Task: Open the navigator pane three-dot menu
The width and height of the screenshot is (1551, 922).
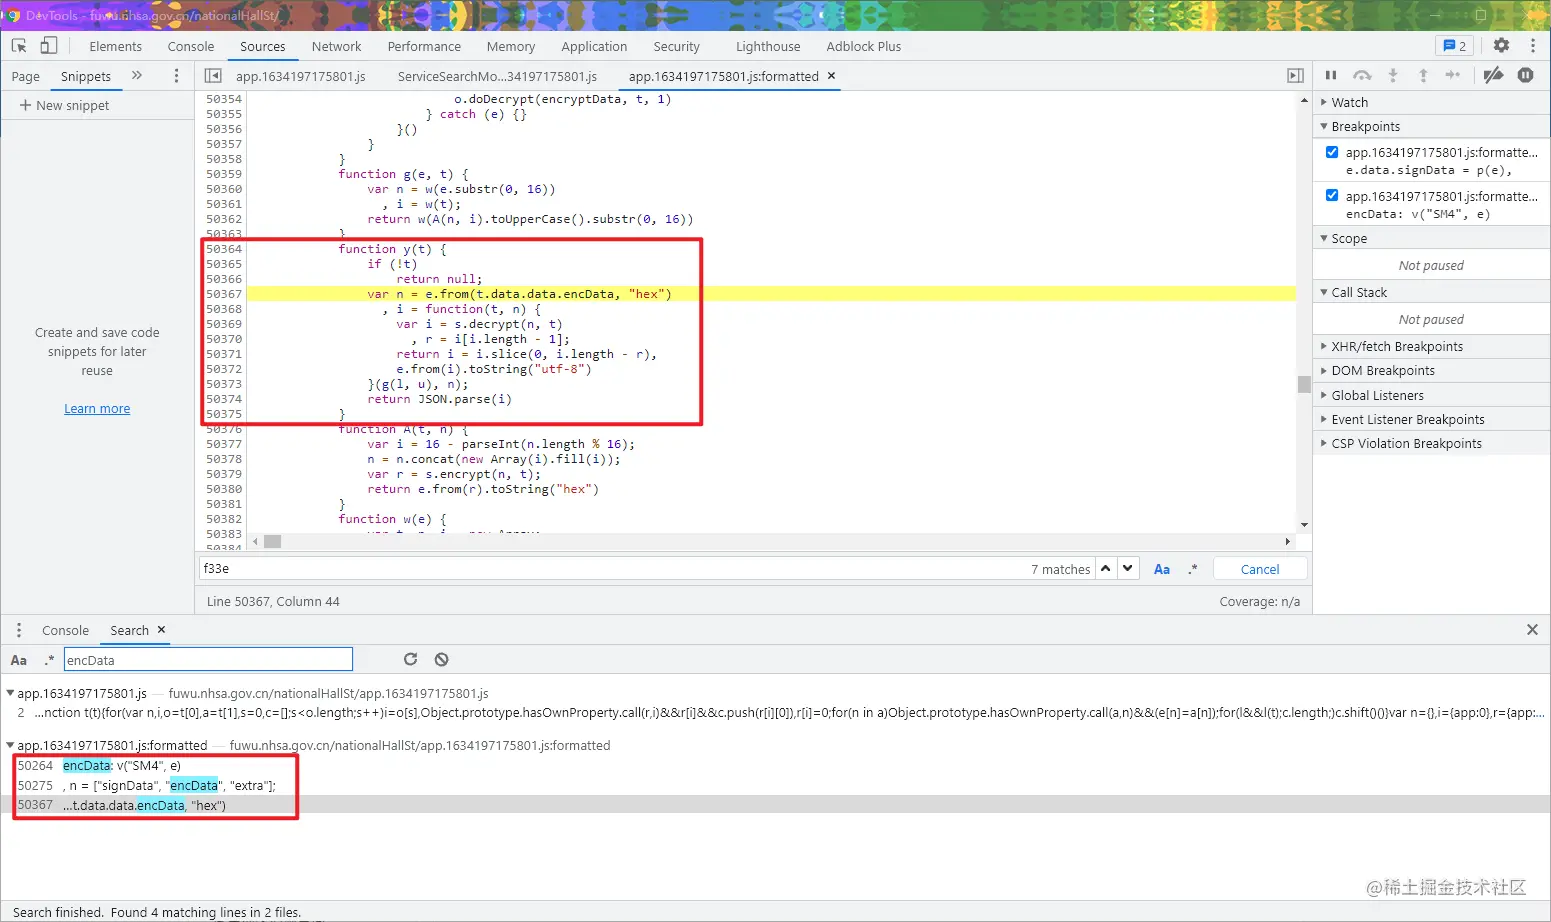Action: [x=177, y=76]
